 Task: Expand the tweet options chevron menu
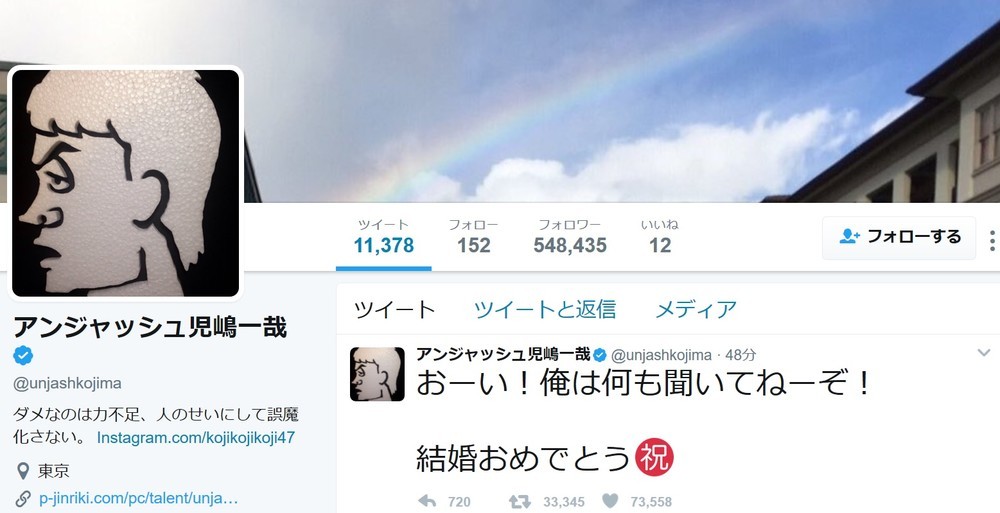(984, 352)
